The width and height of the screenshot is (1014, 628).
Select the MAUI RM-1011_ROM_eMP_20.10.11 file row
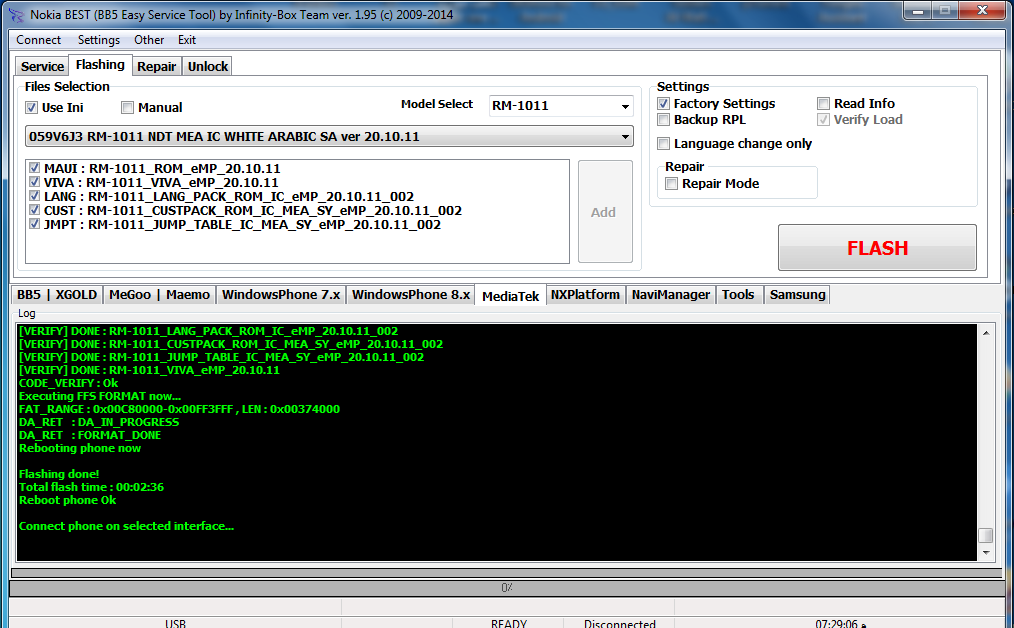coord(162,168)
